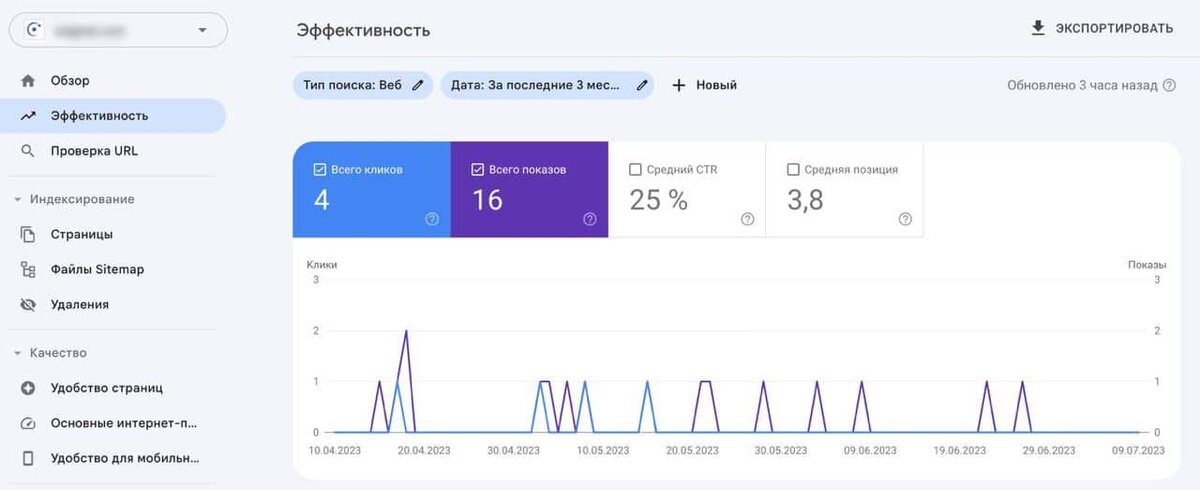Screen dimensions: 1200x490
Task: Click the chart date label 10.05.2023
Action: (x=602, y=451)
